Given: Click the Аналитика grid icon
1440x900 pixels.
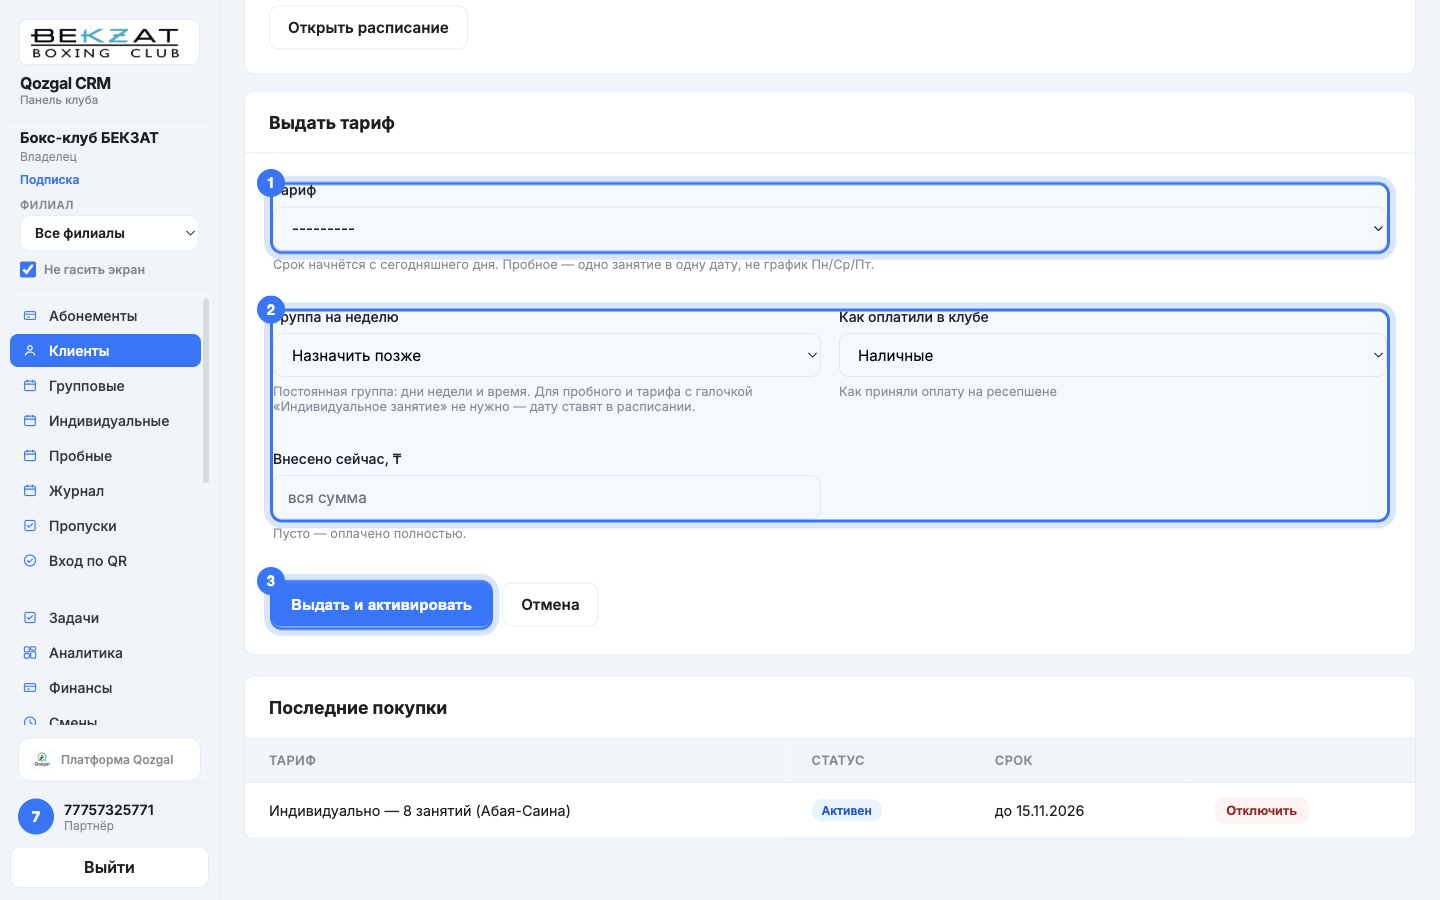Looking at the screenshot, I should (x=30, y=653).
